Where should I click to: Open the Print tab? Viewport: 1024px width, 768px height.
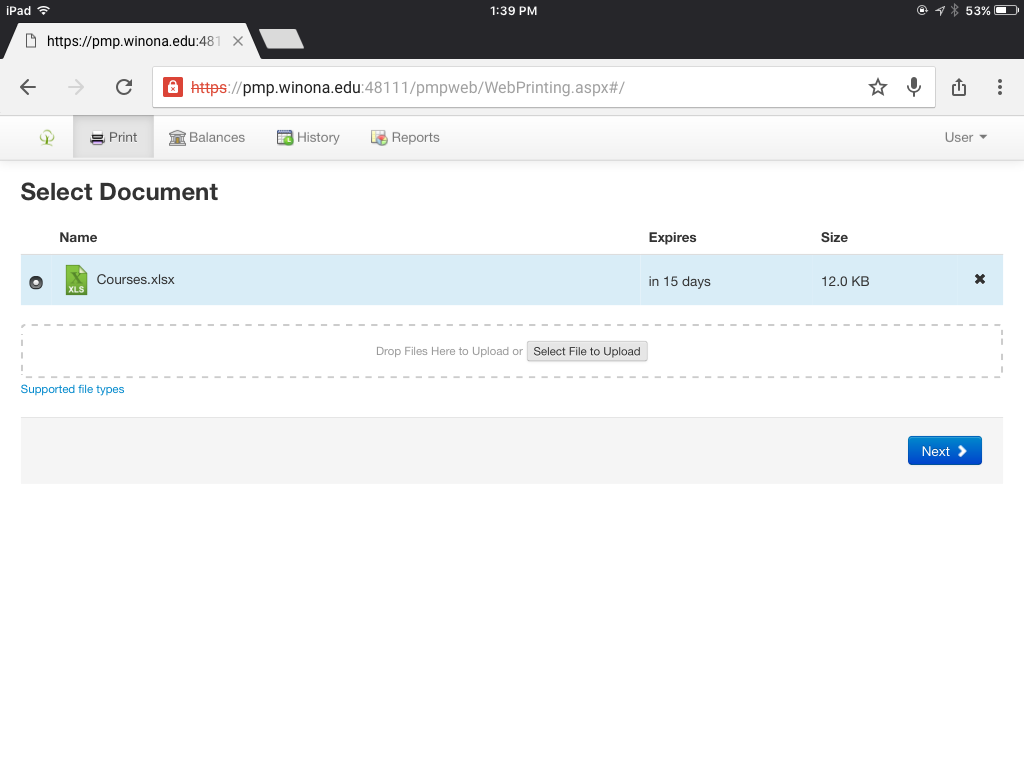[113, 138]
